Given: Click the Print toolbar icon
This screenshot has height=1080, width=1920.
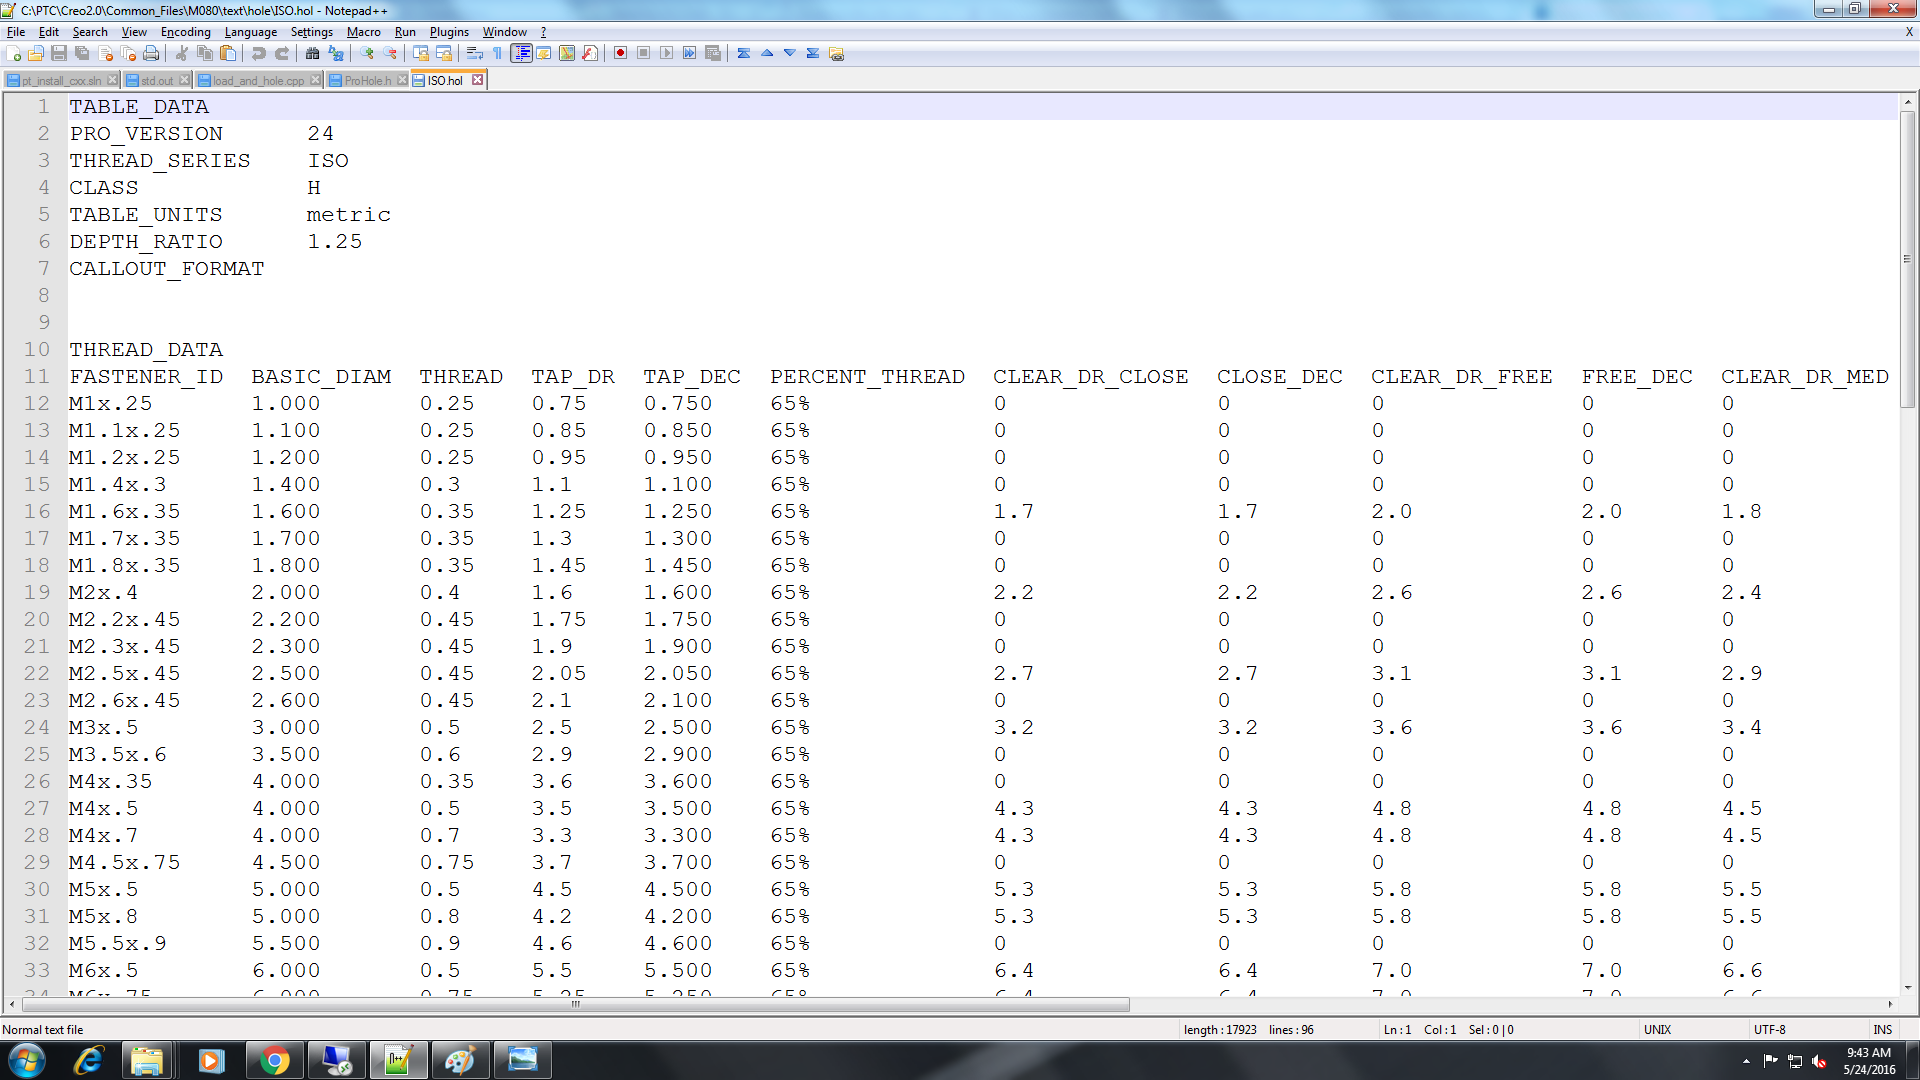Looking at the screenshot, I should pyautogui.click(x=151, y=53).
